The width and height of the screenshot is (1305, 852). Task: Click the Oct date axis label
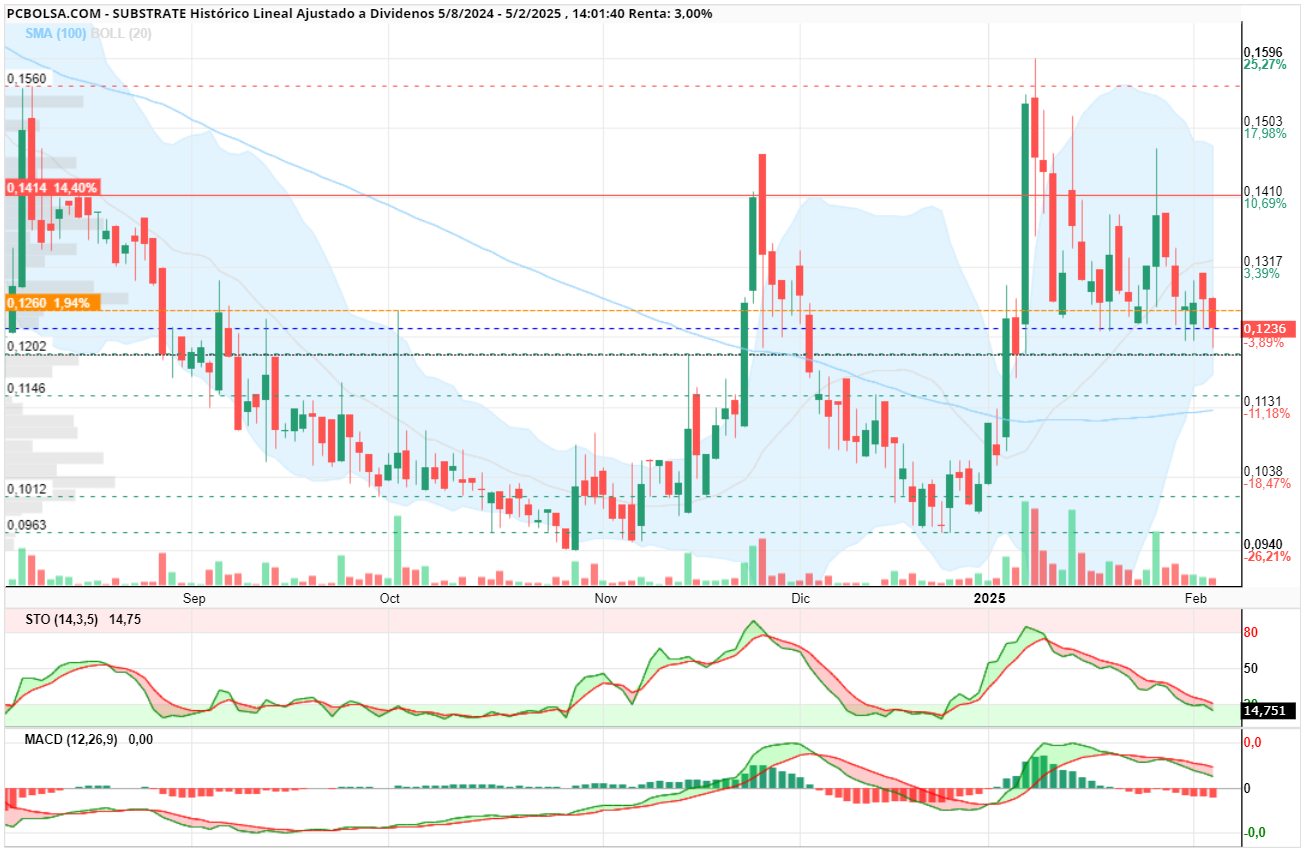(390, 598)
